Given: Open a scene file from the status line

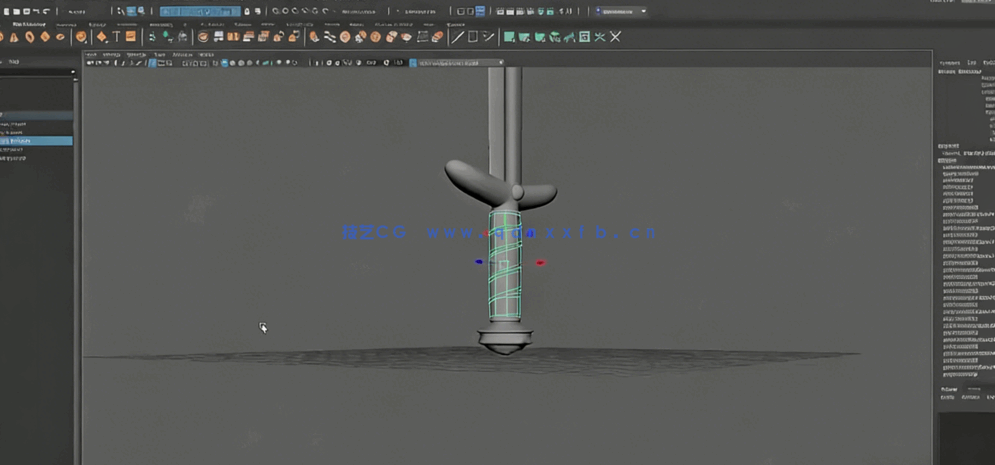Looking at the screenshot, I should [x=16, y=11].
